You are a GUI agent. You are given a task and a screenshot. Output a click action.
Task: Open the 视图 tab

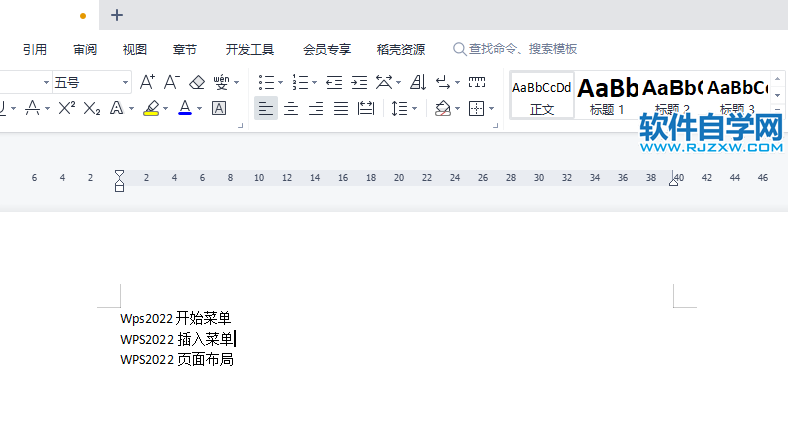click(x=135, y=49)
